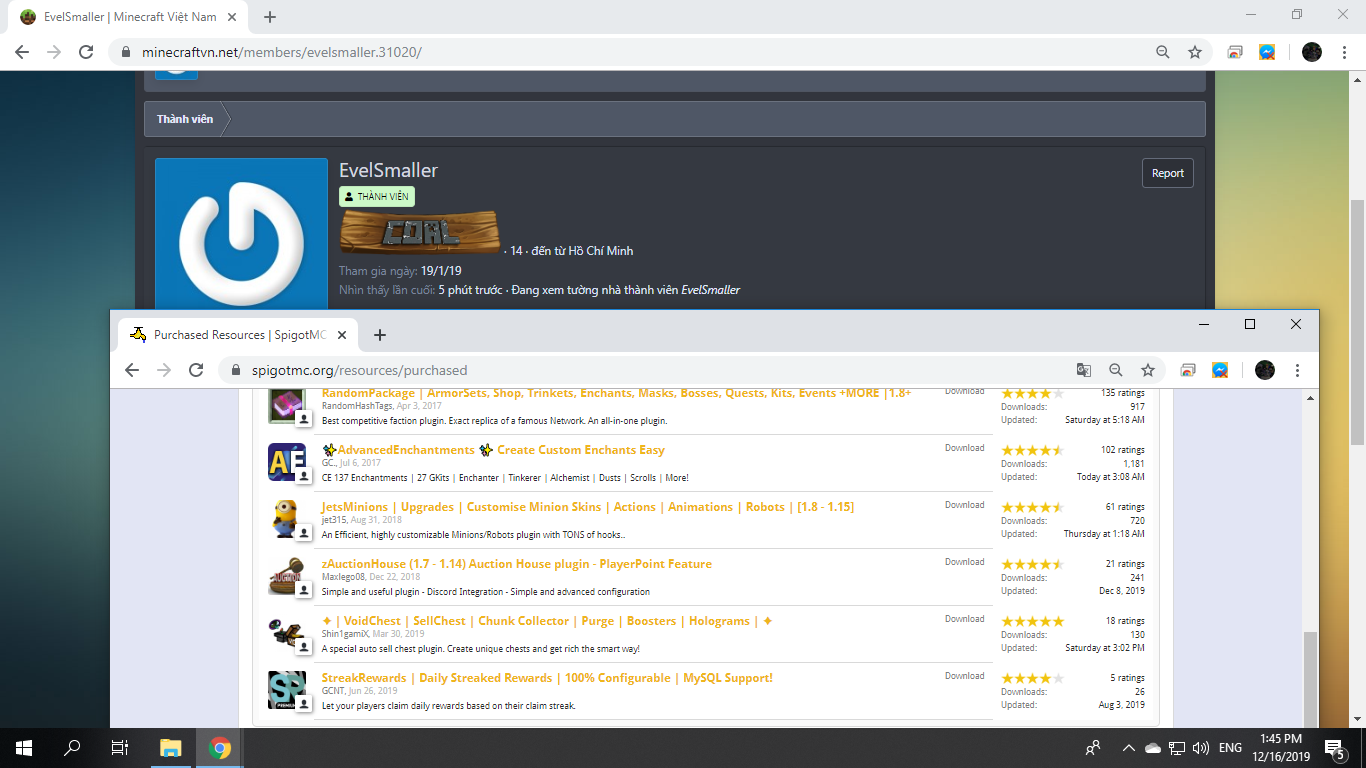The width and height of the screenshot is (1366, 768).
Task: Open the StreakRewards resource title link
Action: [547, 678]
